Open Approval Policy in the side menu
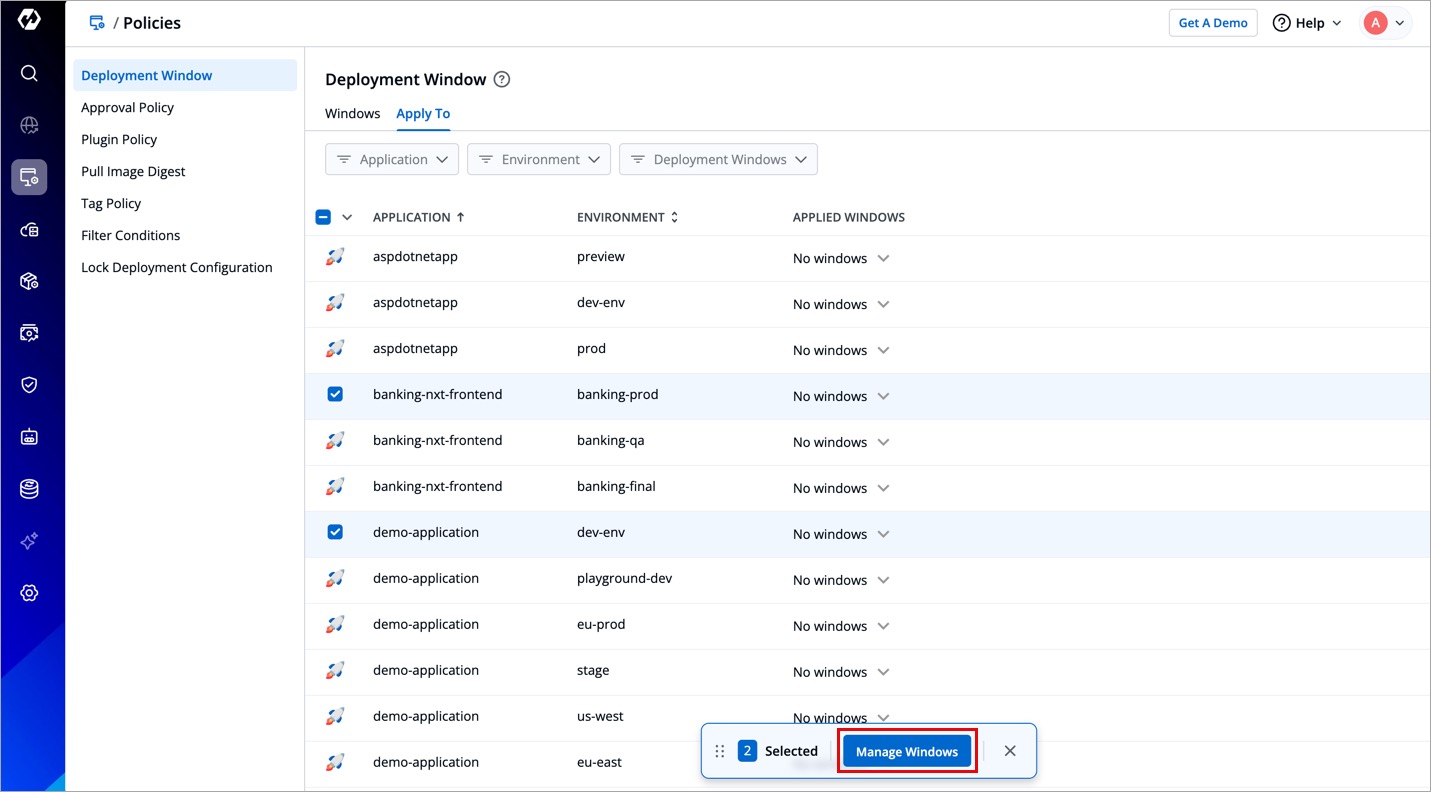This screenshot has width=1431, height=792. pyautogui.click(x=128, y=108)
